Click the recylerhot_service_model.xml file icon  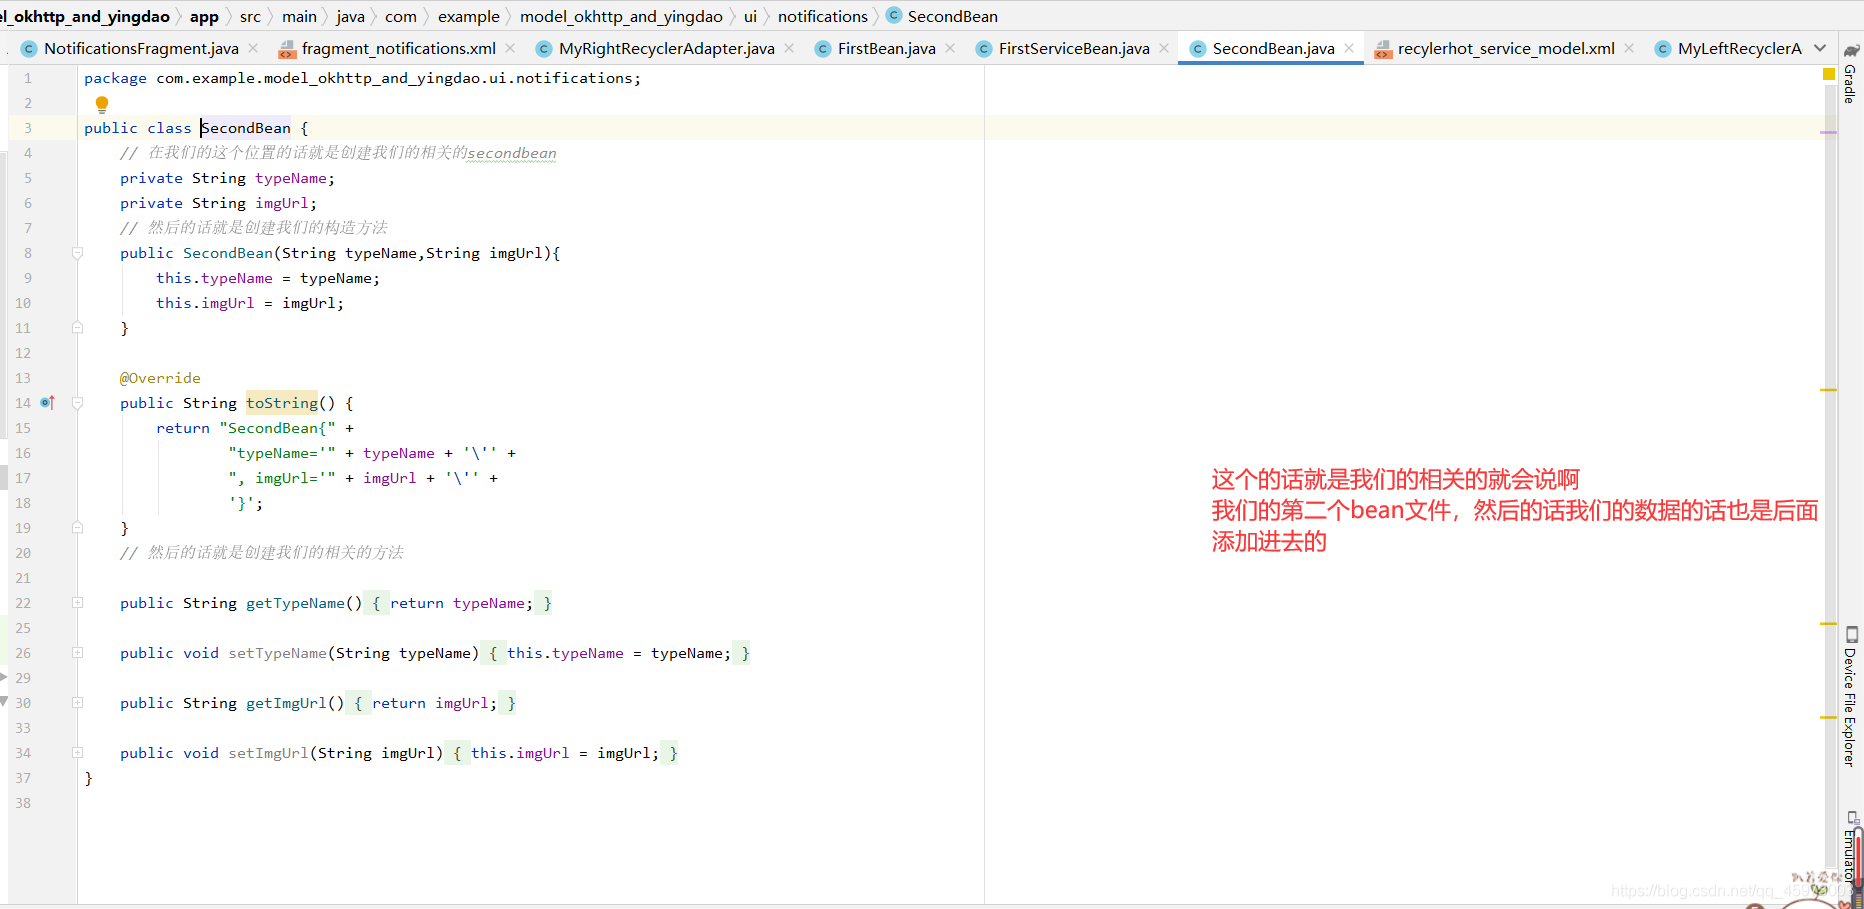[1383, 48]
